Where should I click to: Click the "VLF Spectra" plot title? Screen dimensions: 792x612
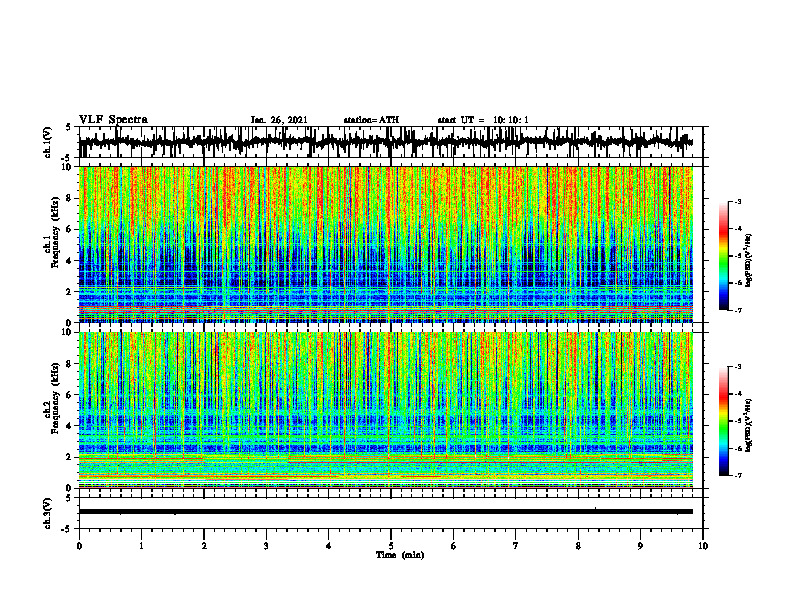113,120
